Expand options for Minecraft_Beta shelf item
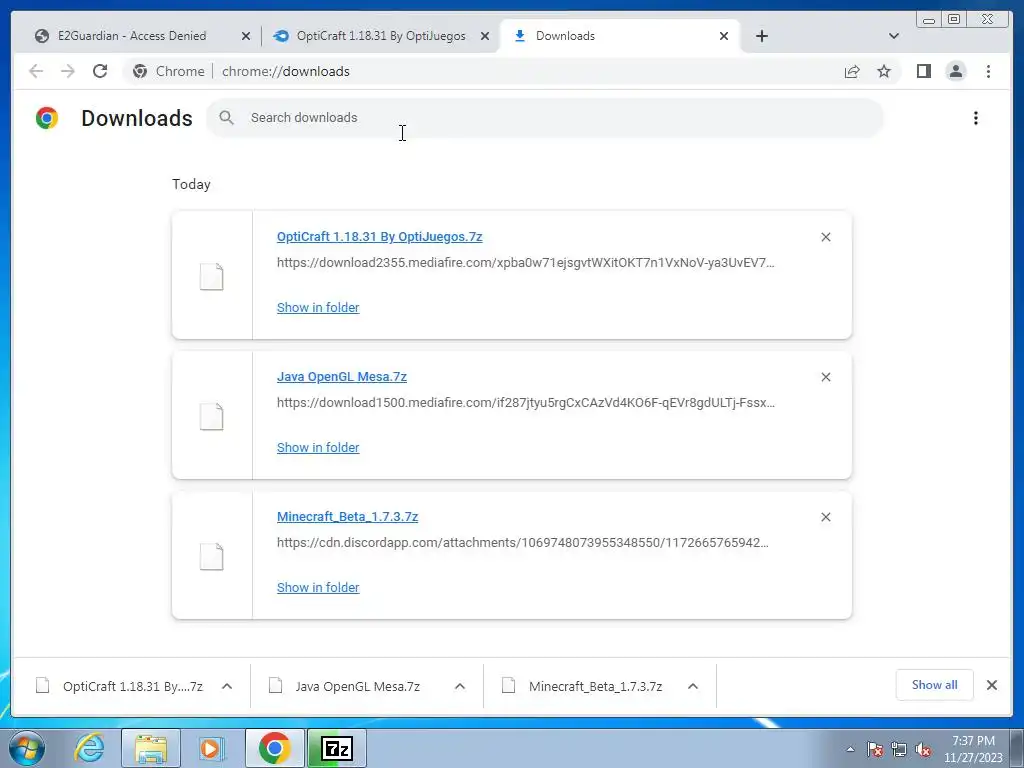 (693, 686)
